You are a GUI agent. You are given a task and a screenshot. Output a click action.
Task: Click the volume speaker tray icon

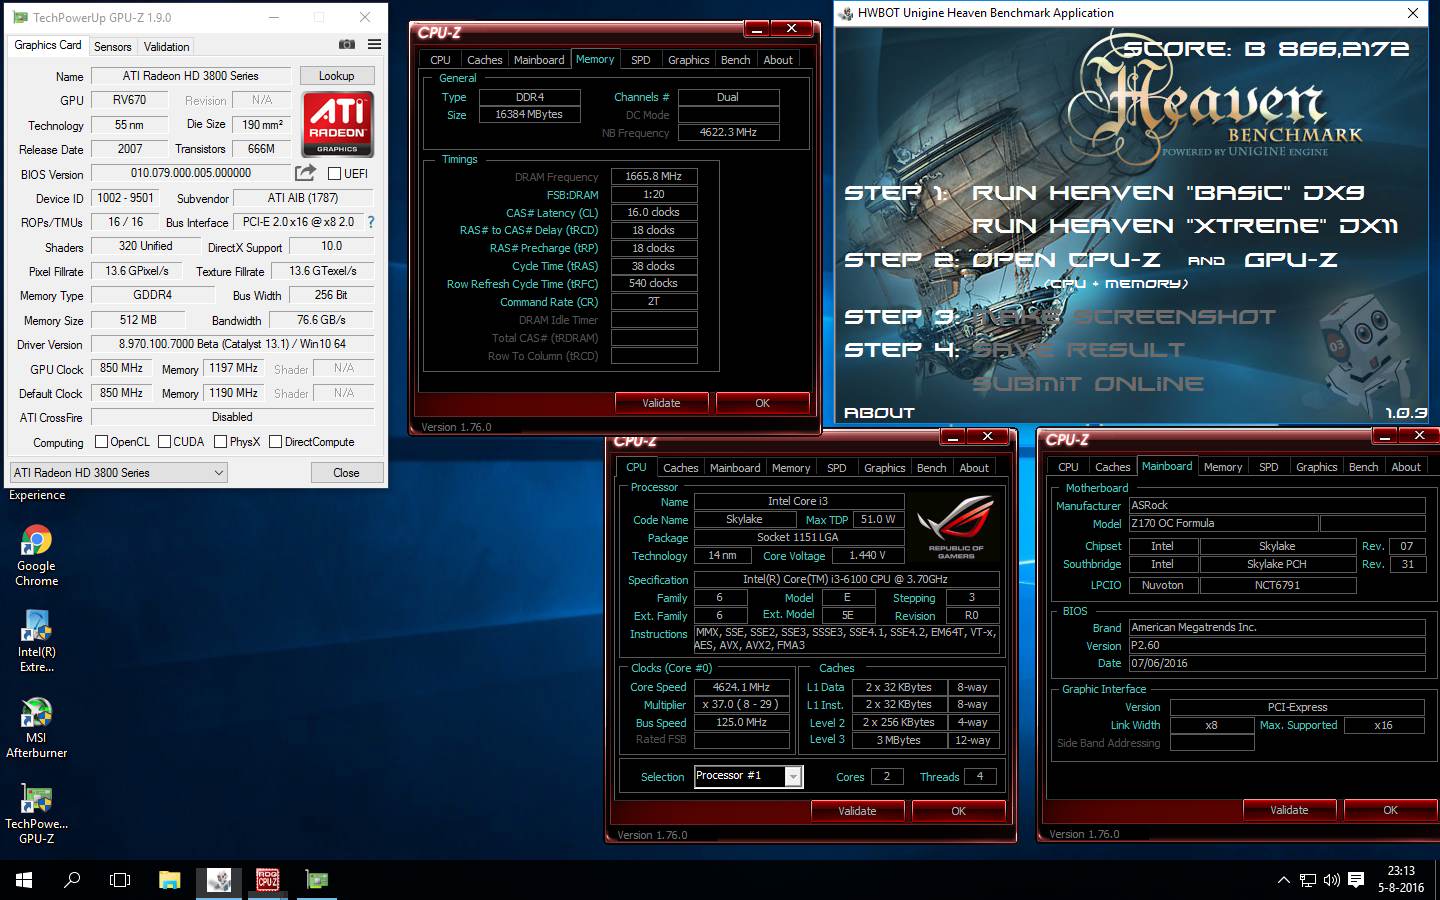coord(1332,880)
